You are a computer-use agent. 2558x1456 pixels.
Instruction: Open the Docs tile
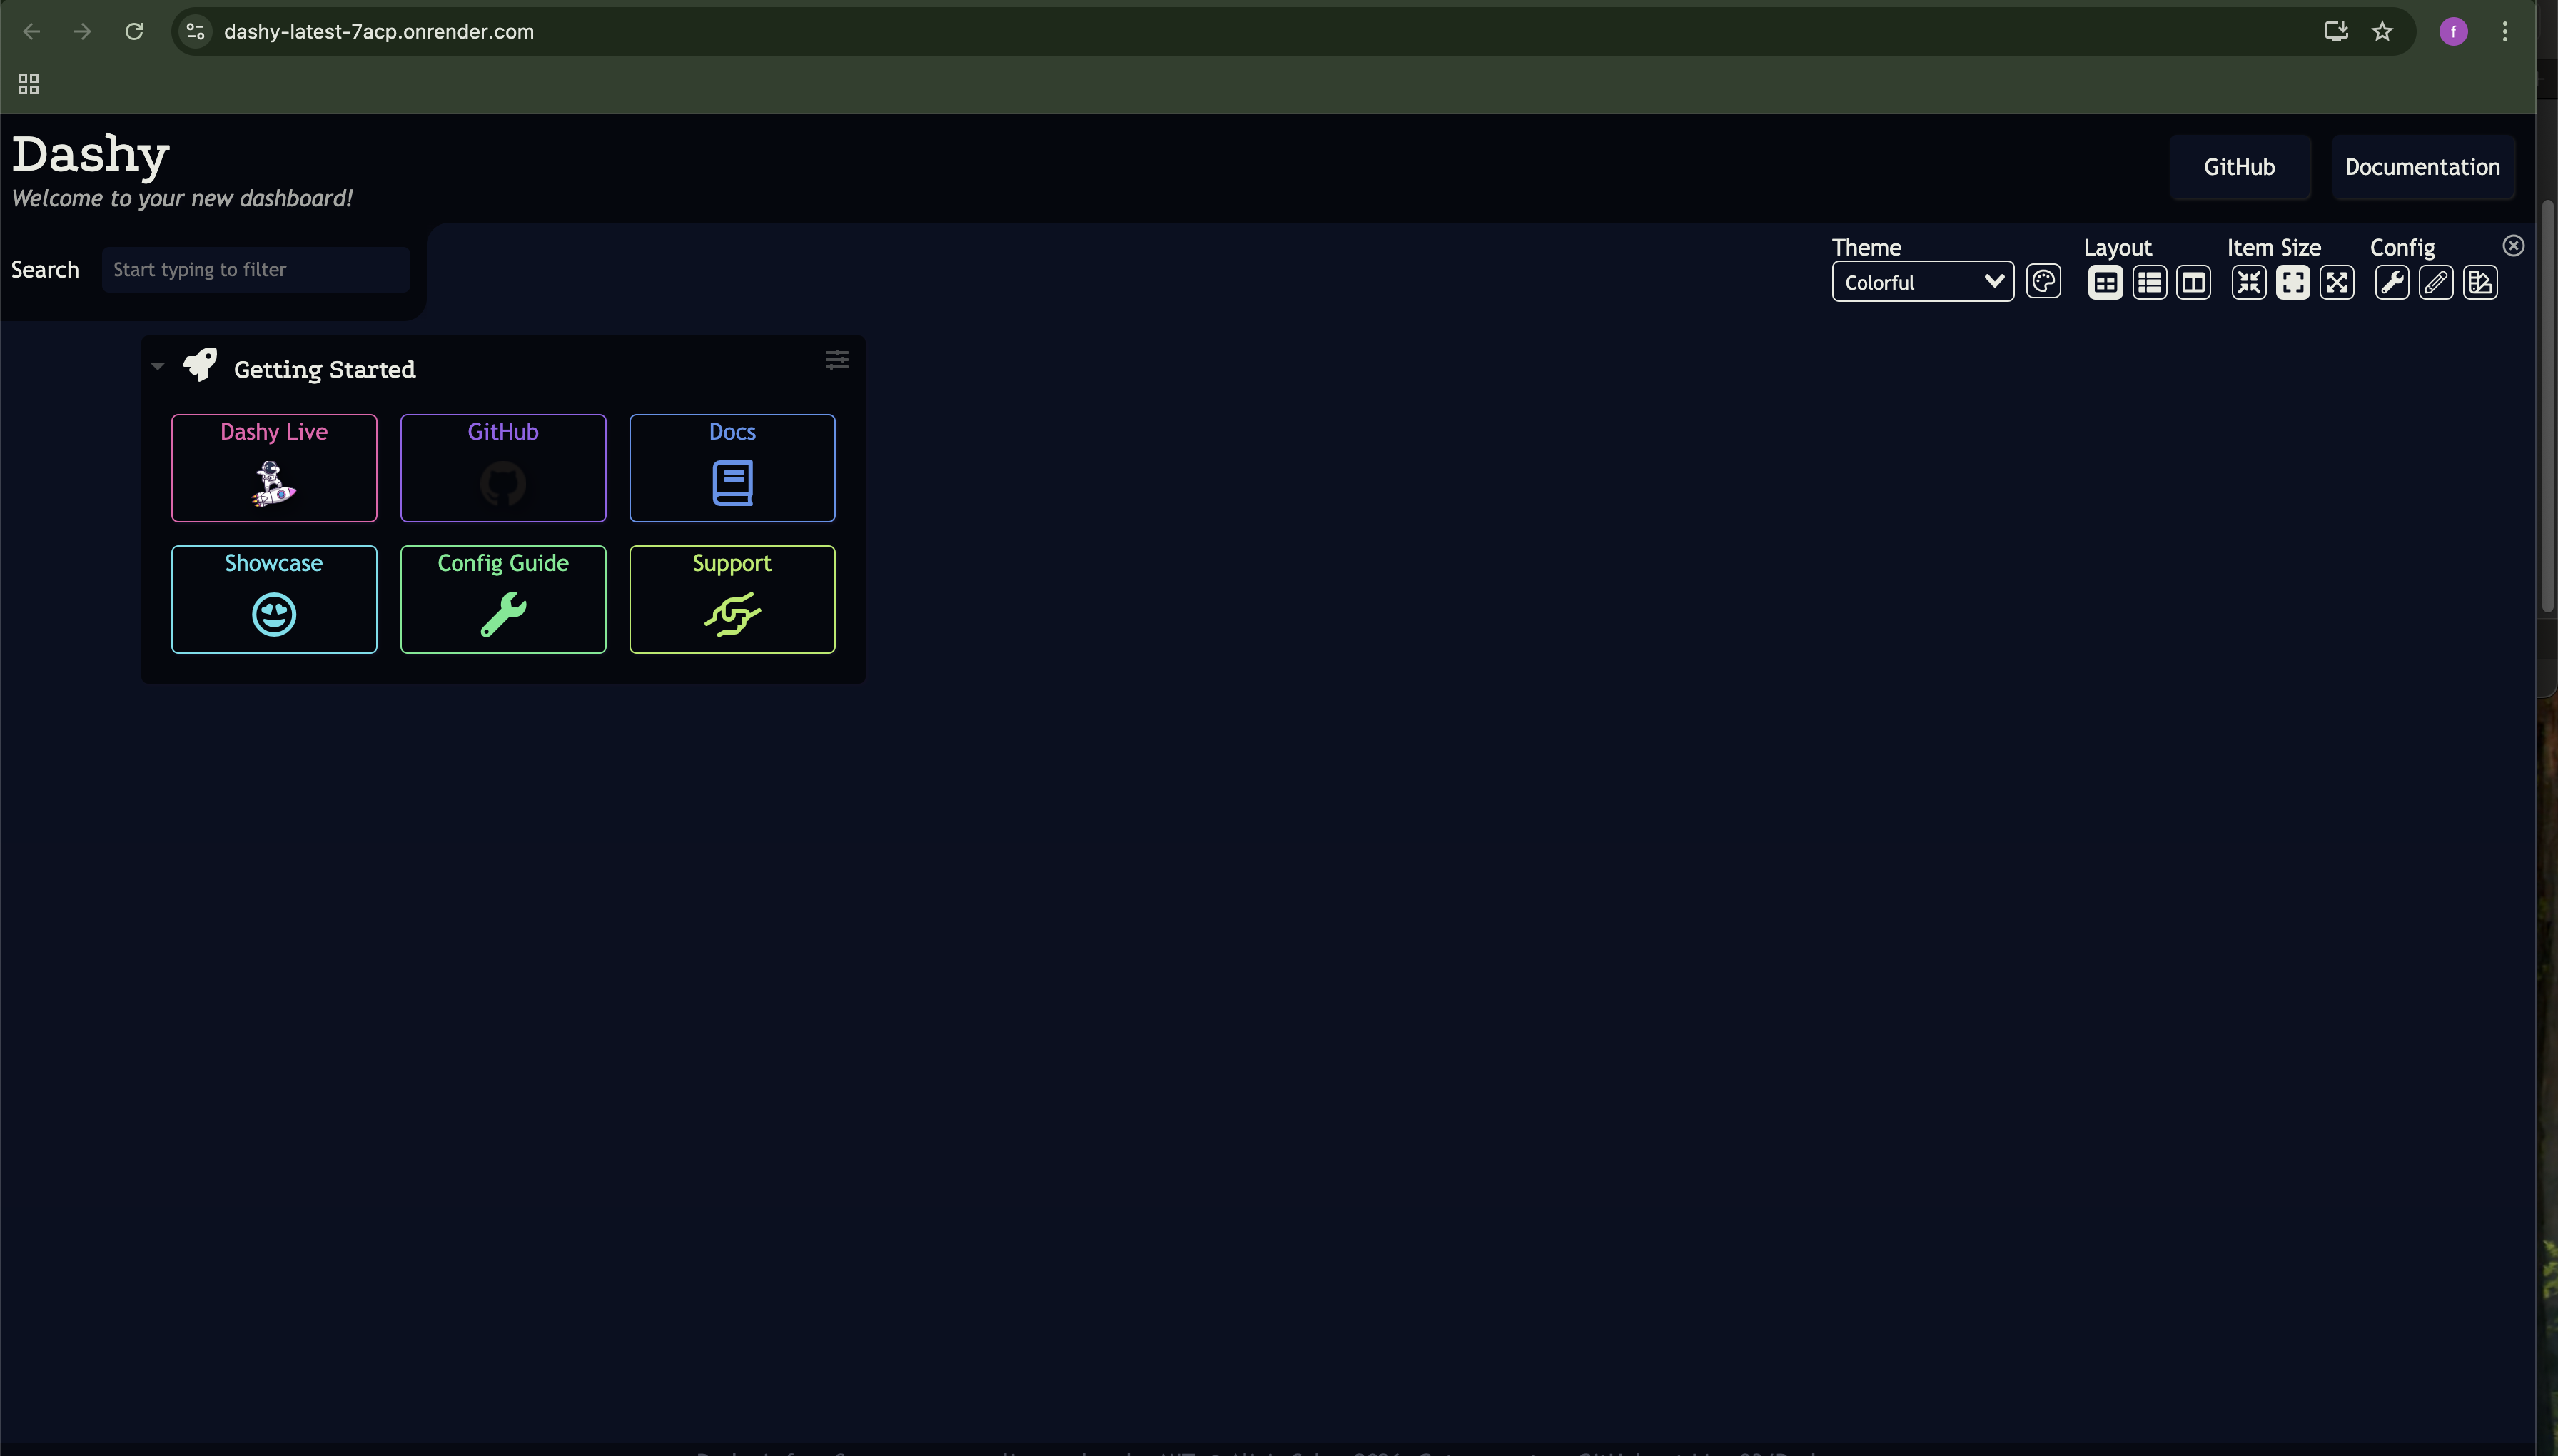click(x=732, y=468)
